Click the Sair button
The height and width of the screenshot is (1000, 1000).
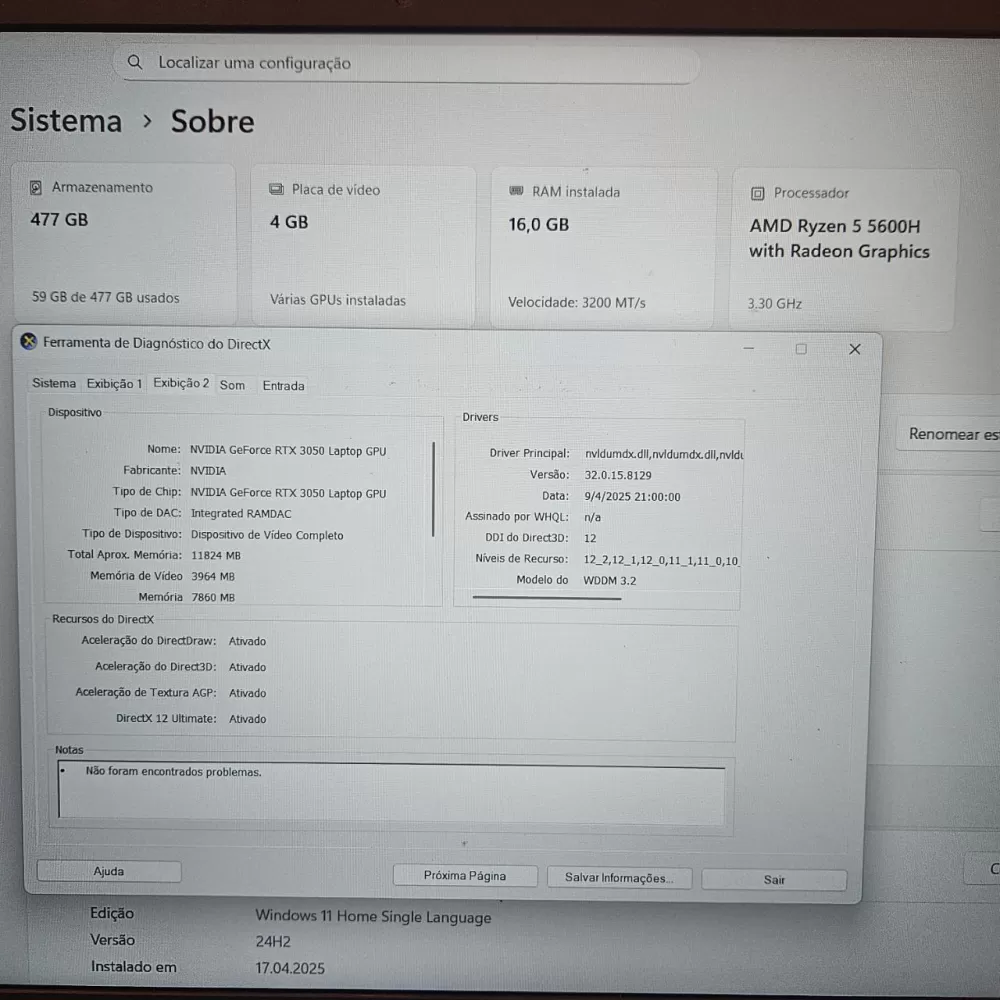click(x=774, y=880)
